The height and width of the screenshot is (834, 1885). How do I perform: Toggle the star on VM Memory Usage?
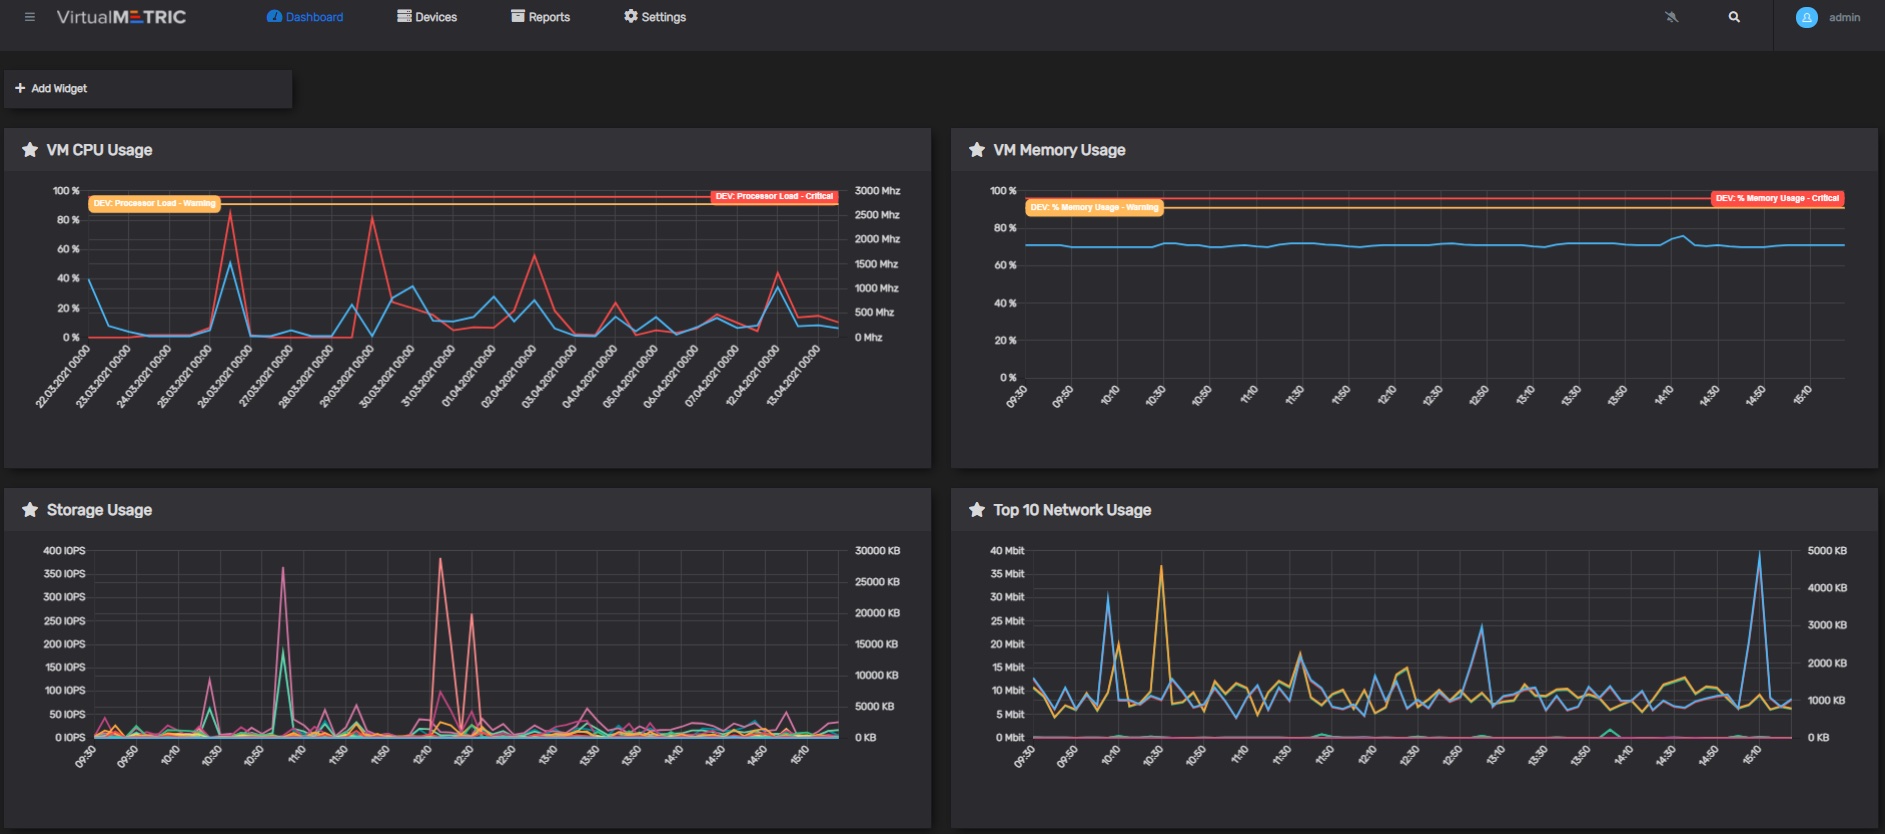[x=977, y=150]
